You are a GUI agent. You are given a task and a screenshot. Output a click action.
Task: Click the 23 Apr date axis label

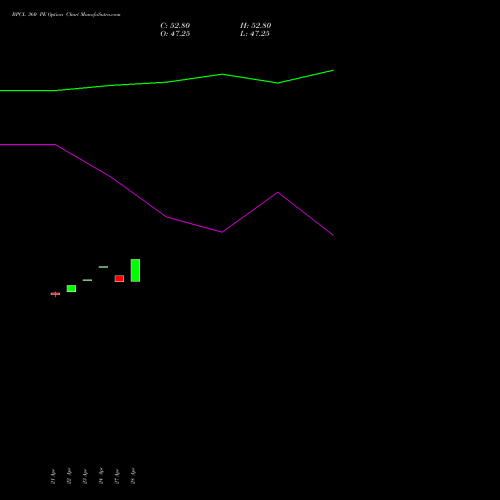85,476
